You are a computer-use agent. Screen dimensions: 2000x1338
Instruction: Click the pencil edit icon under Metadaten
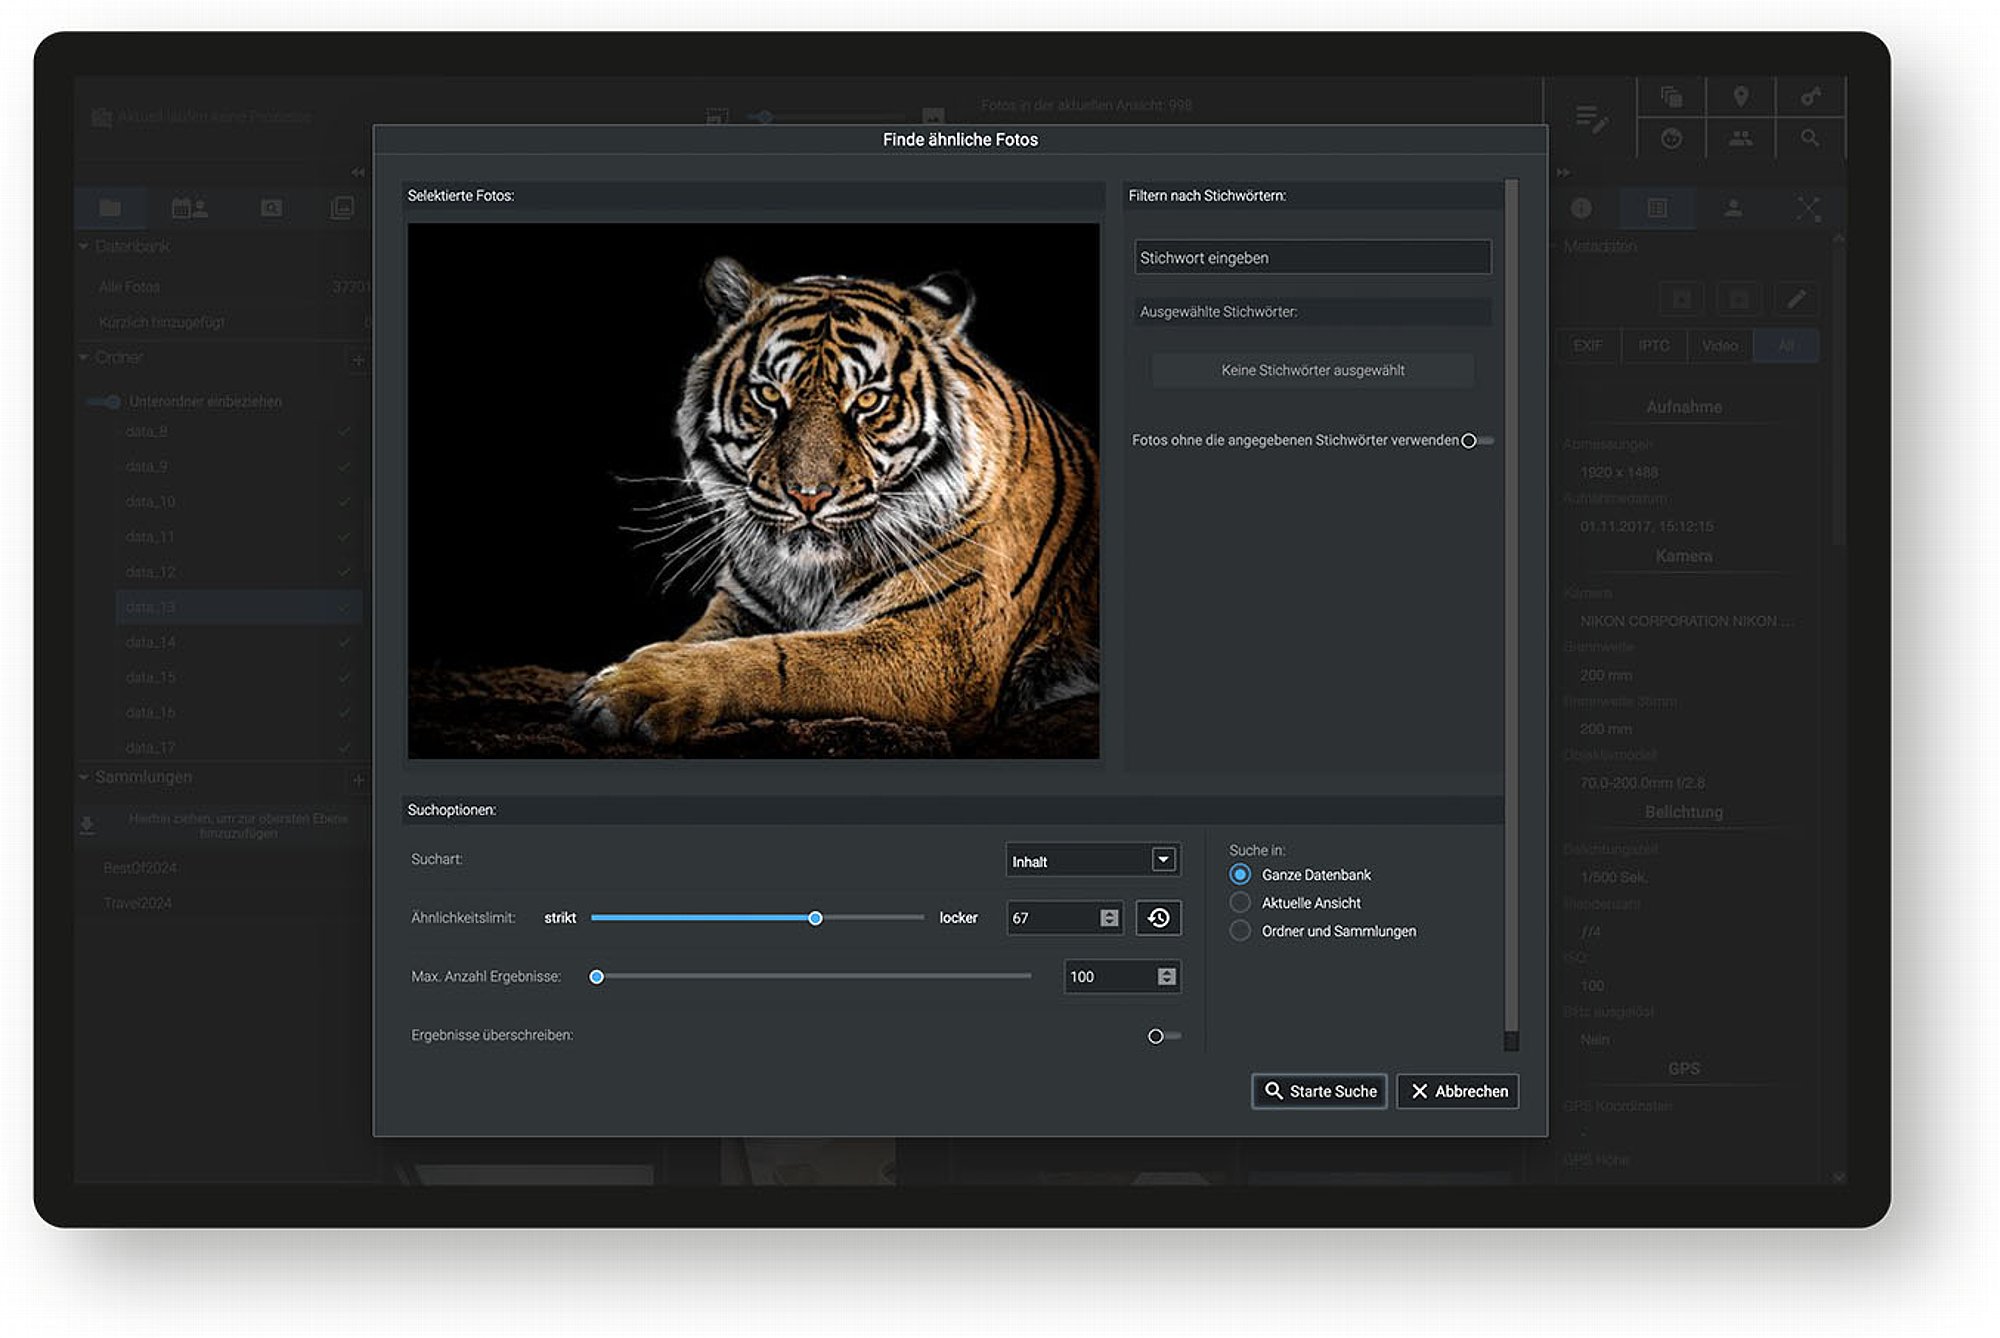tap(1797, 299)
